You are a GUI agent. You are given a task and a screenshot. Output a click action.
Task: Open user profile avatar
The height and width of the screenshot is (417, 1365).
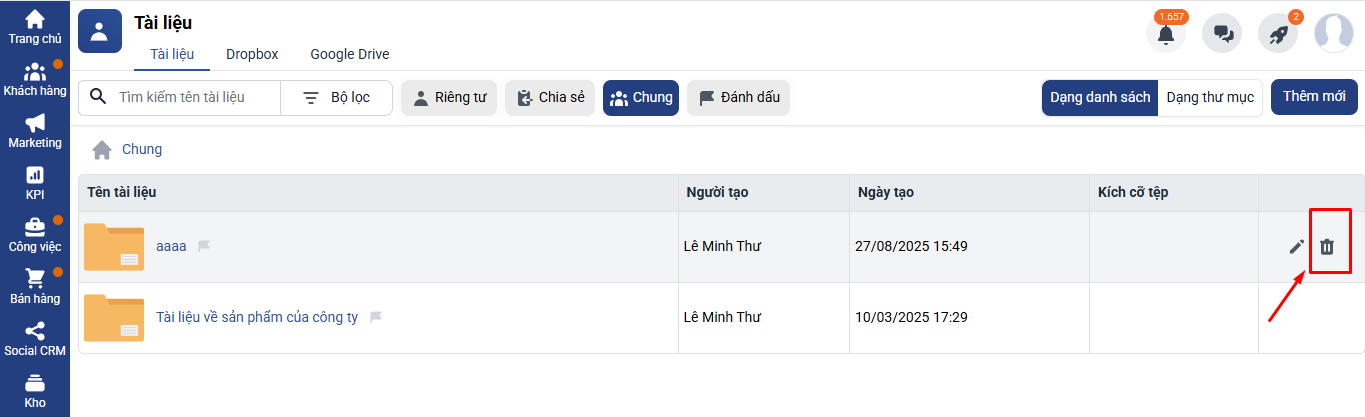click(1334, 33)
